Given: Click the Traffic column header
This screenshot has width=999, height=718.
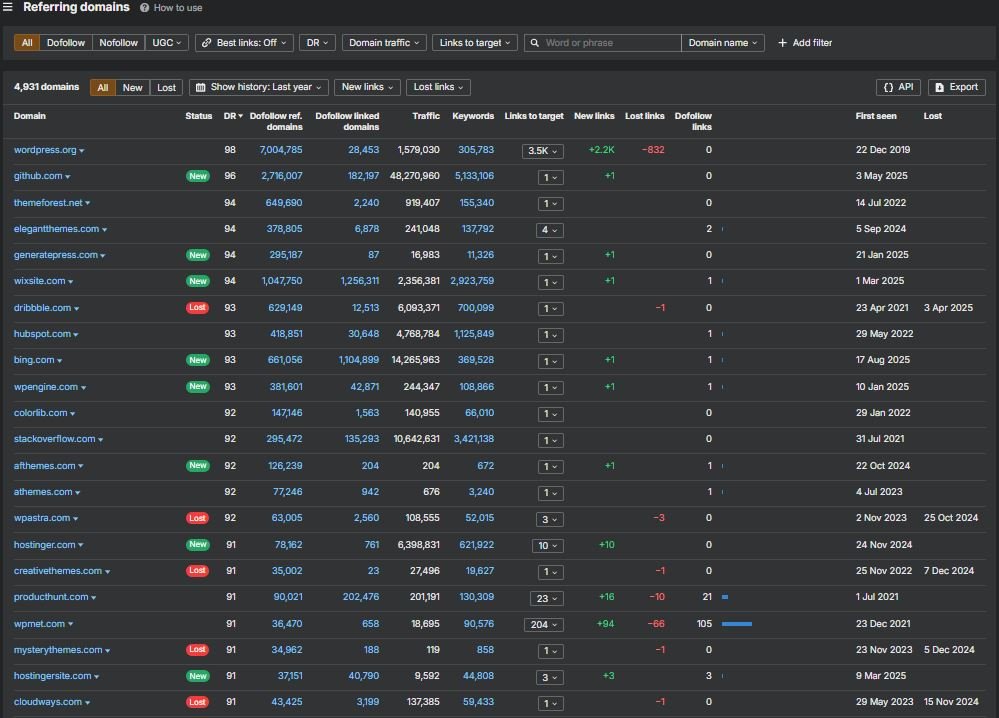Looking at the screenshot, I should 426,116.
